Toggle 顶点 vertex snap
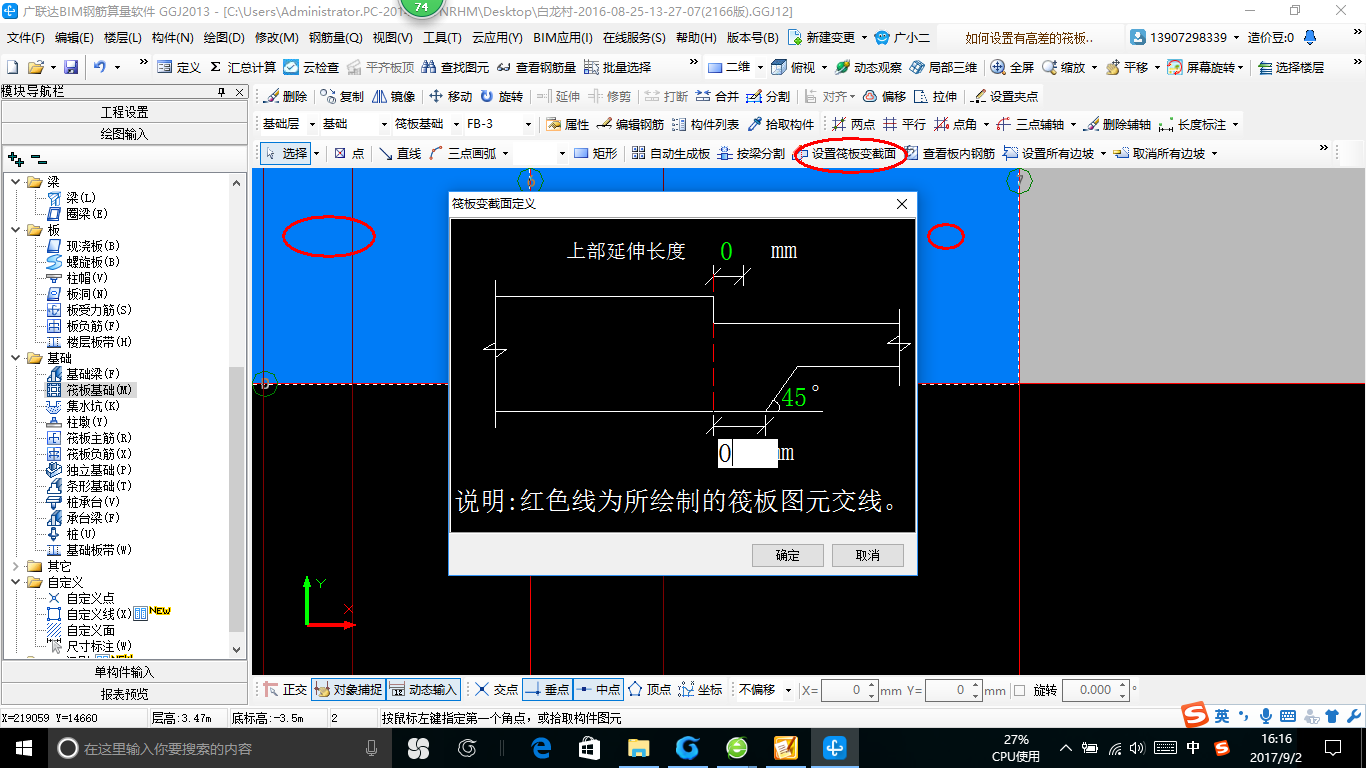Image resolution: width=1366 pixels, height=768 pixels. click(x=649, y=690)
